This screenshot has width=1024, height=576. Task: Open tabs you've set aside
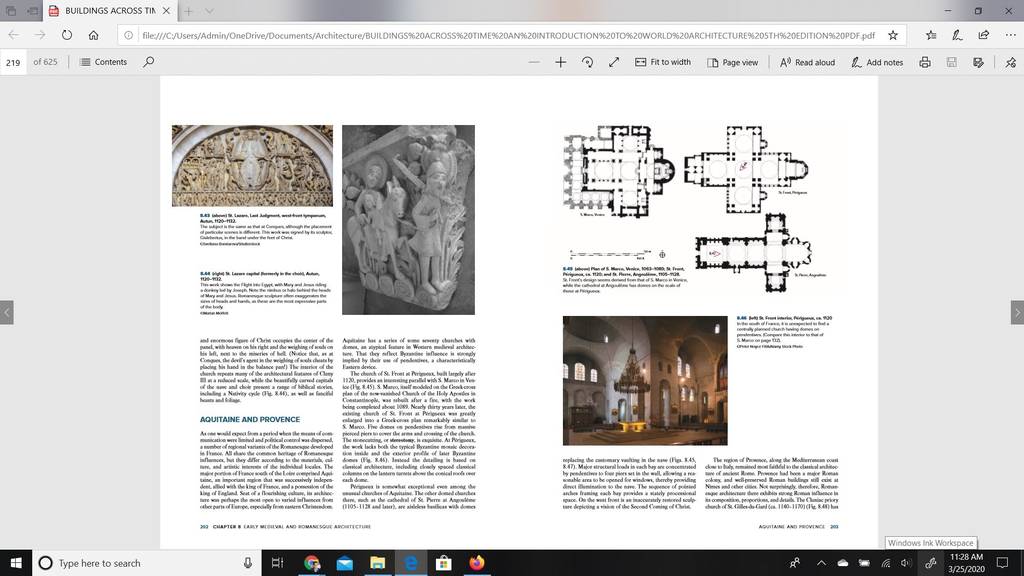(x=11, y=11)
